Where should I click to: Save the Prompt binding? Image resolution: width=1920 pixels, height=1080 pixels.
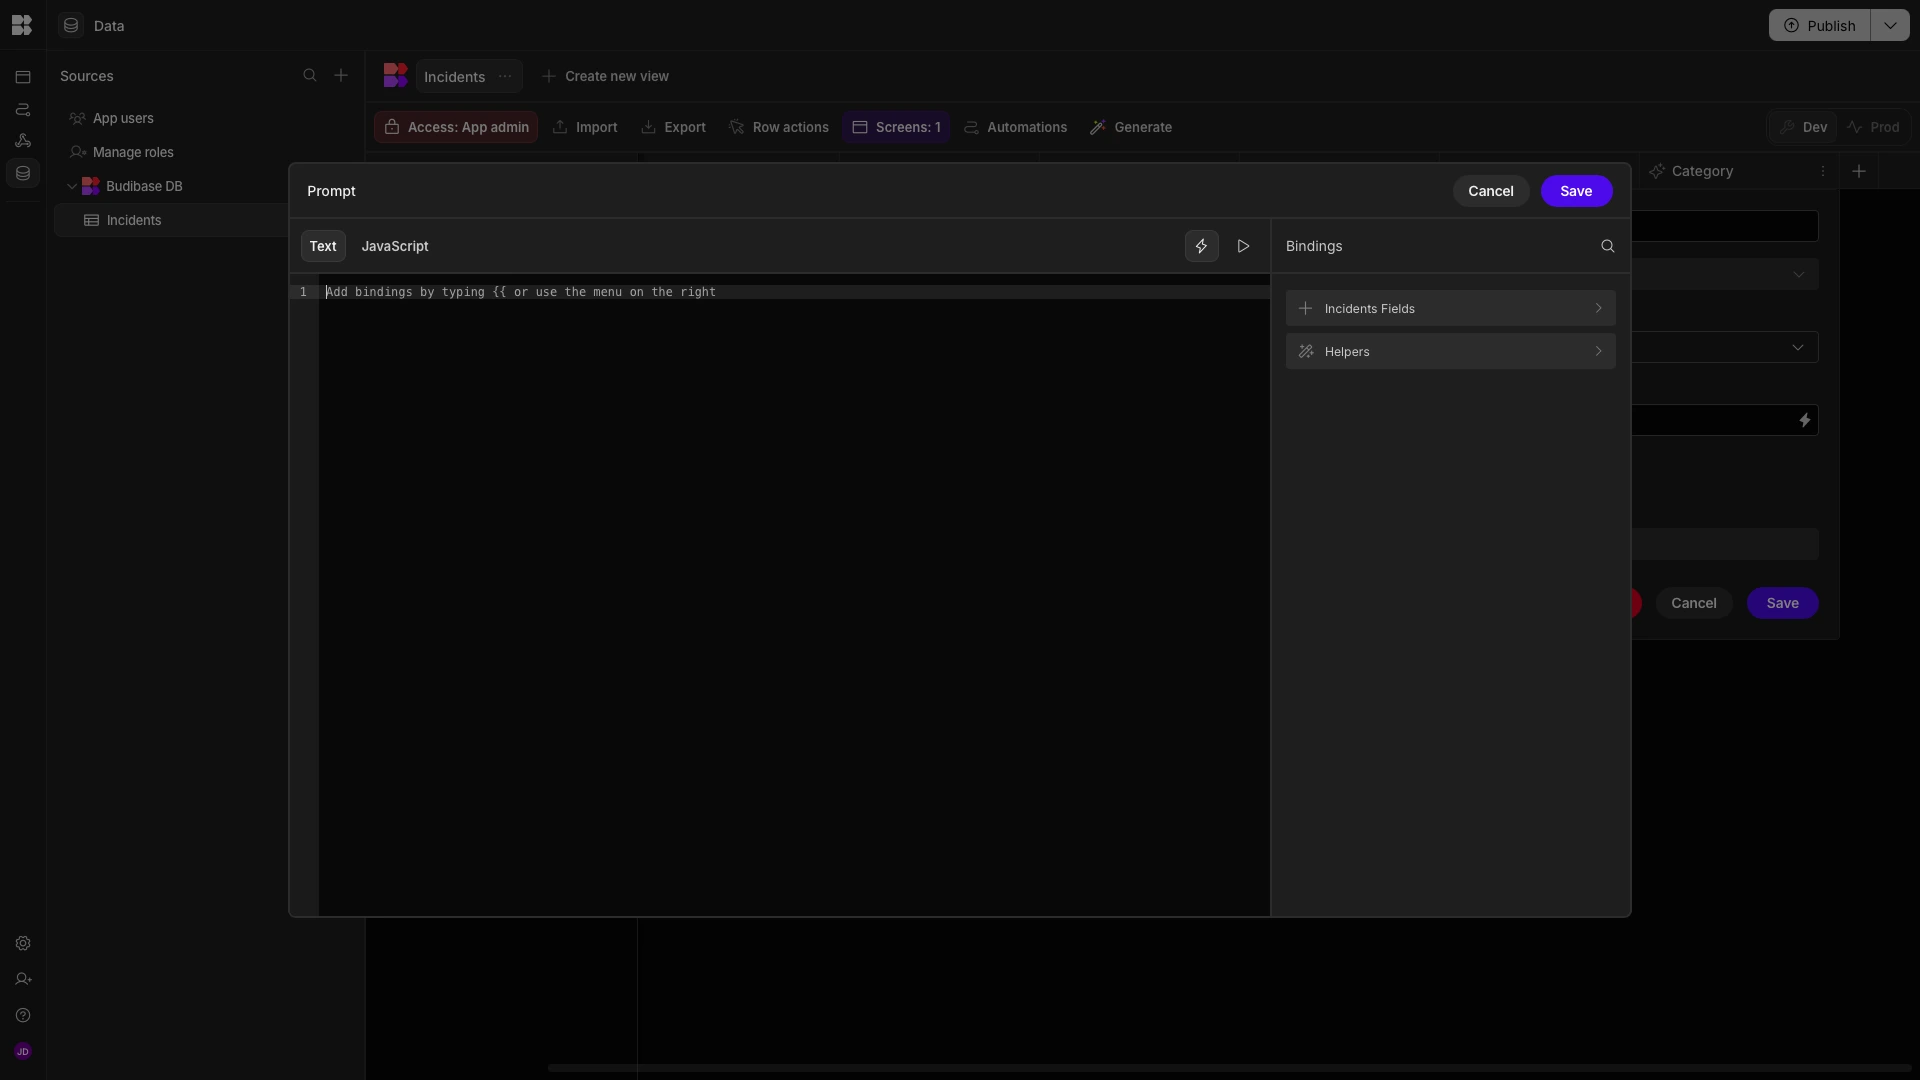pyautogui.click(x=1576, y=191)
